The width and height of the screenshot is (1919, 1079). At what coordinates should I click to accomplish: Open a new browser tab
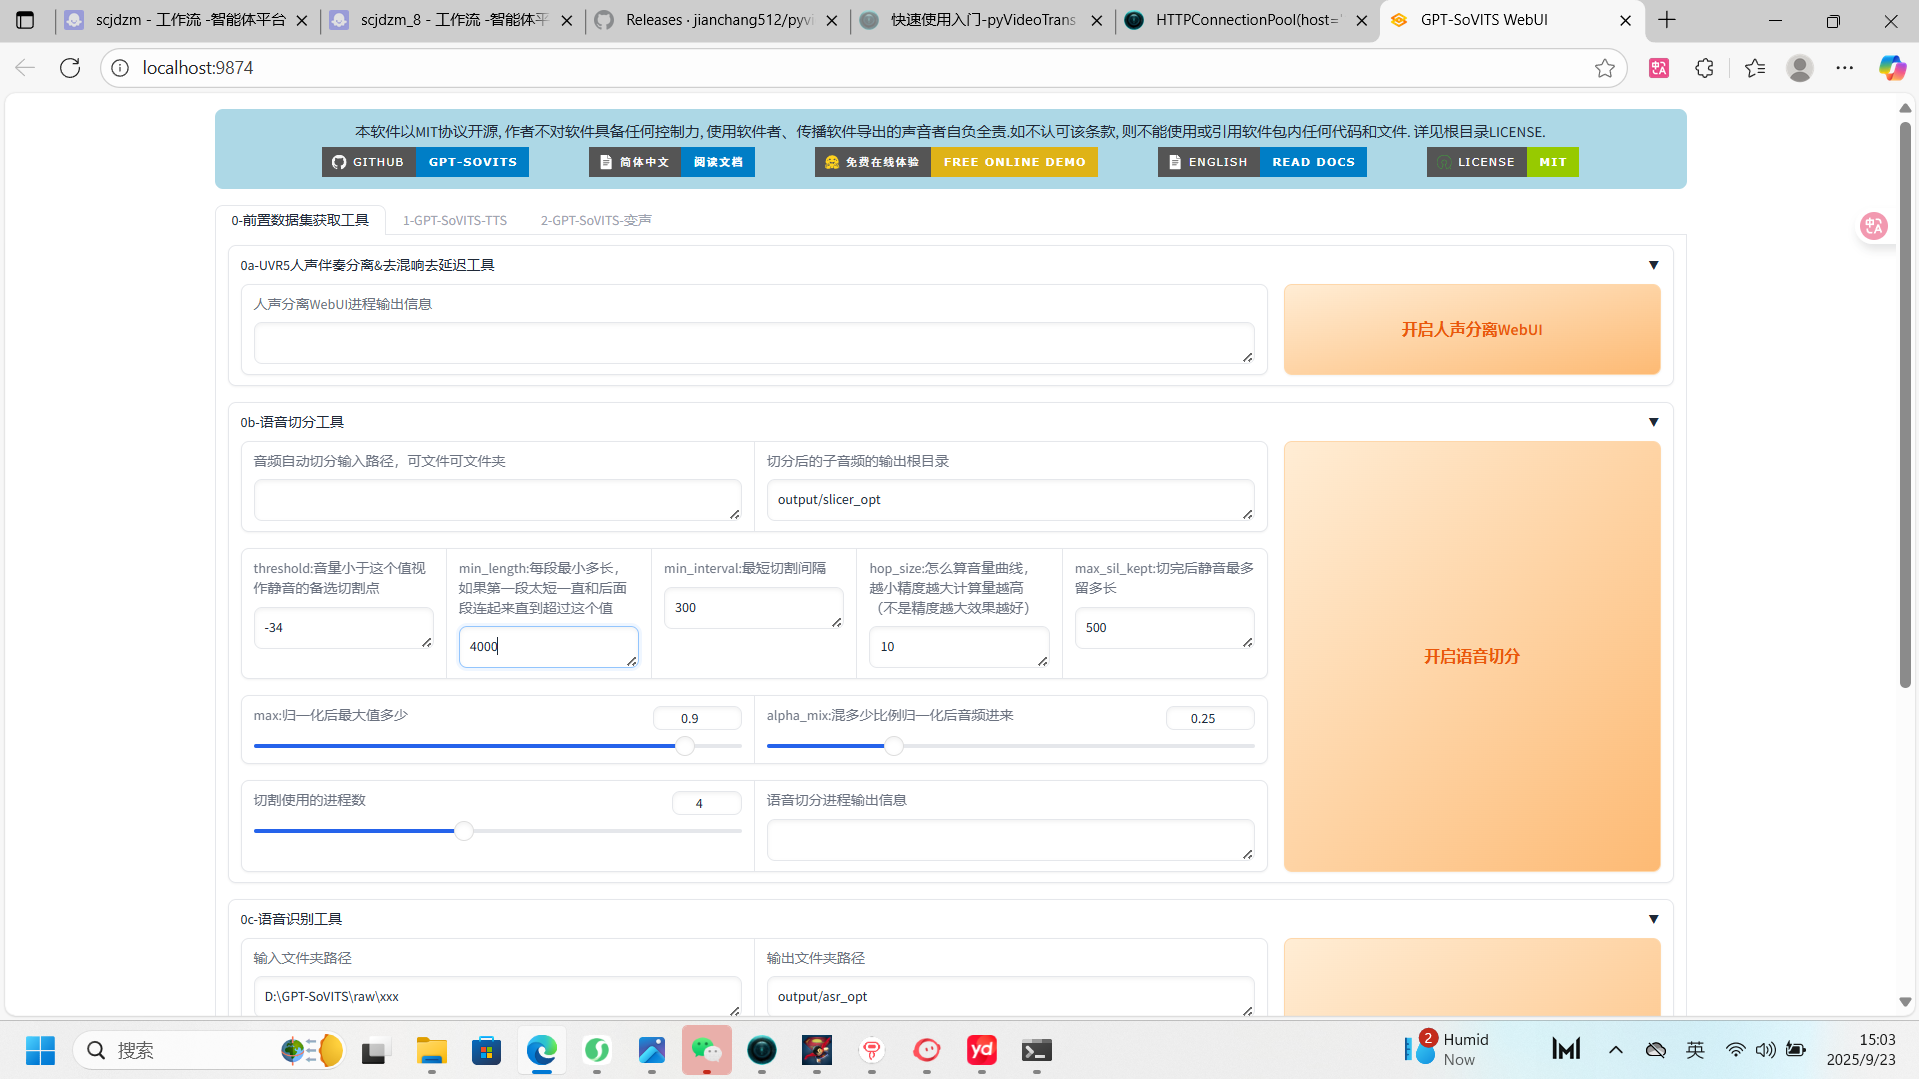click(1667, 20)
